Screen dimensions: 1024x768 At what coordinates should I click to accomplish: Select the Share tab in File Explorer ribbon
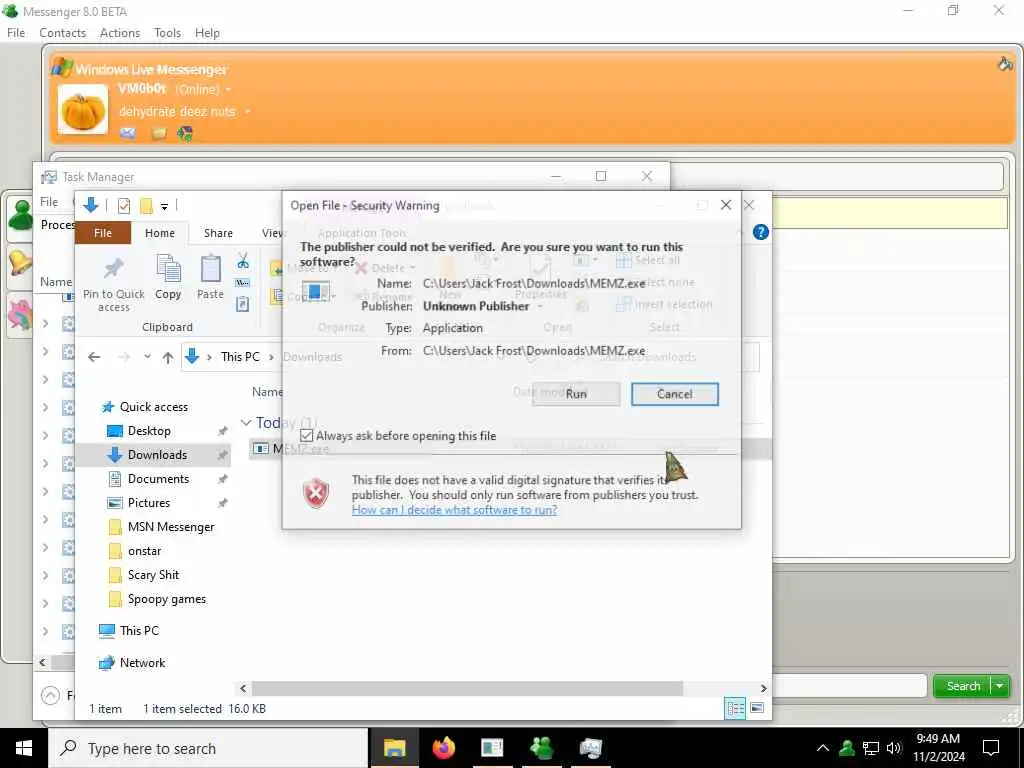(218, 233)
